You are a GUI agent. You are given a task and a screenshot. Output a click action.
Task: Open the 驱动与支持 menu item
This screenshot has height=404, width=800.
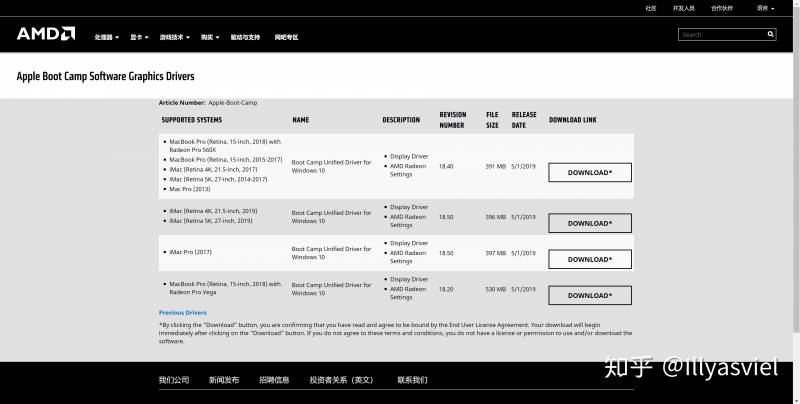(x=245, y=37)
